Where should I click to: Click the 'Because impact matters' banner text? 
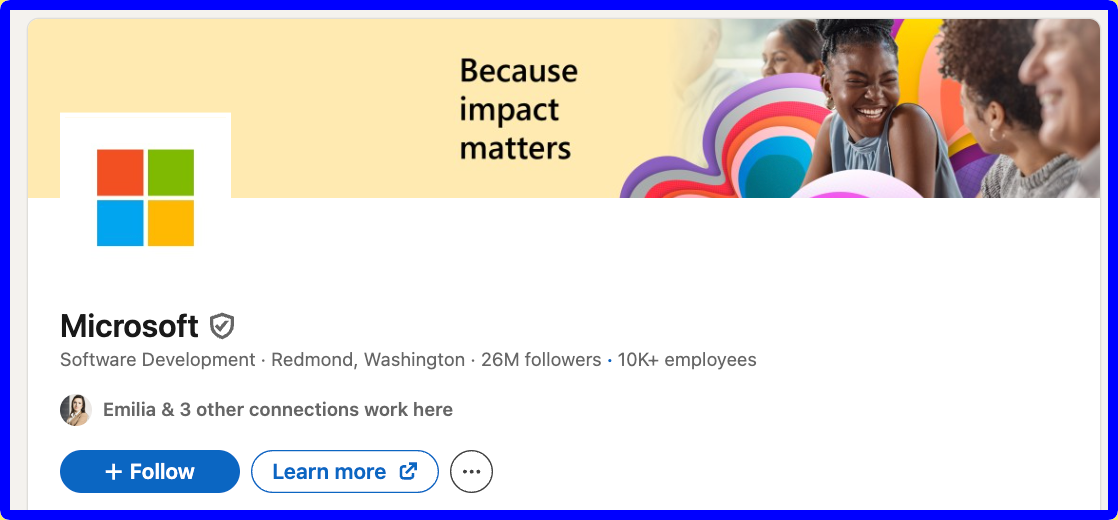[x=518, y=109]
